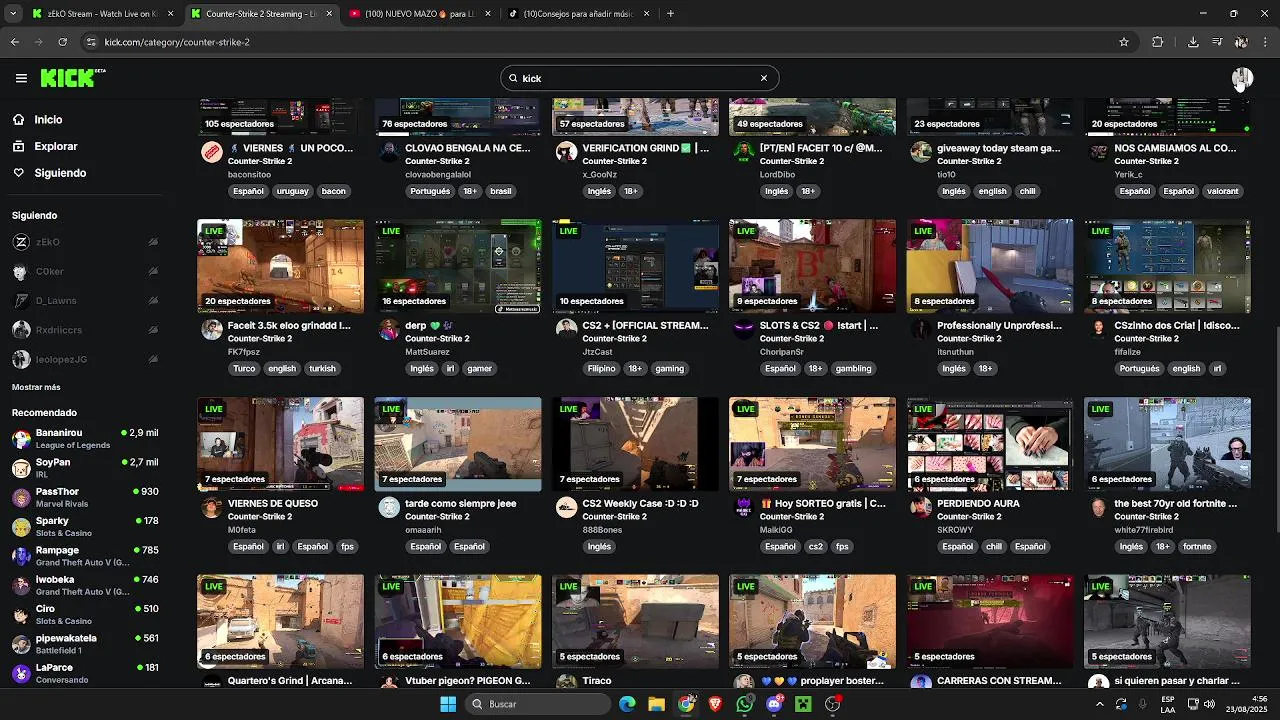Open the user avatar menu on Kick

pyautogui.click(x=1242, y=78)
